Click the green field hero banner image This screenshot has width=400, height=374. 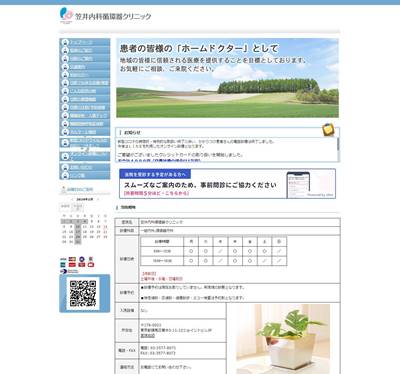(x=227, y=78)
